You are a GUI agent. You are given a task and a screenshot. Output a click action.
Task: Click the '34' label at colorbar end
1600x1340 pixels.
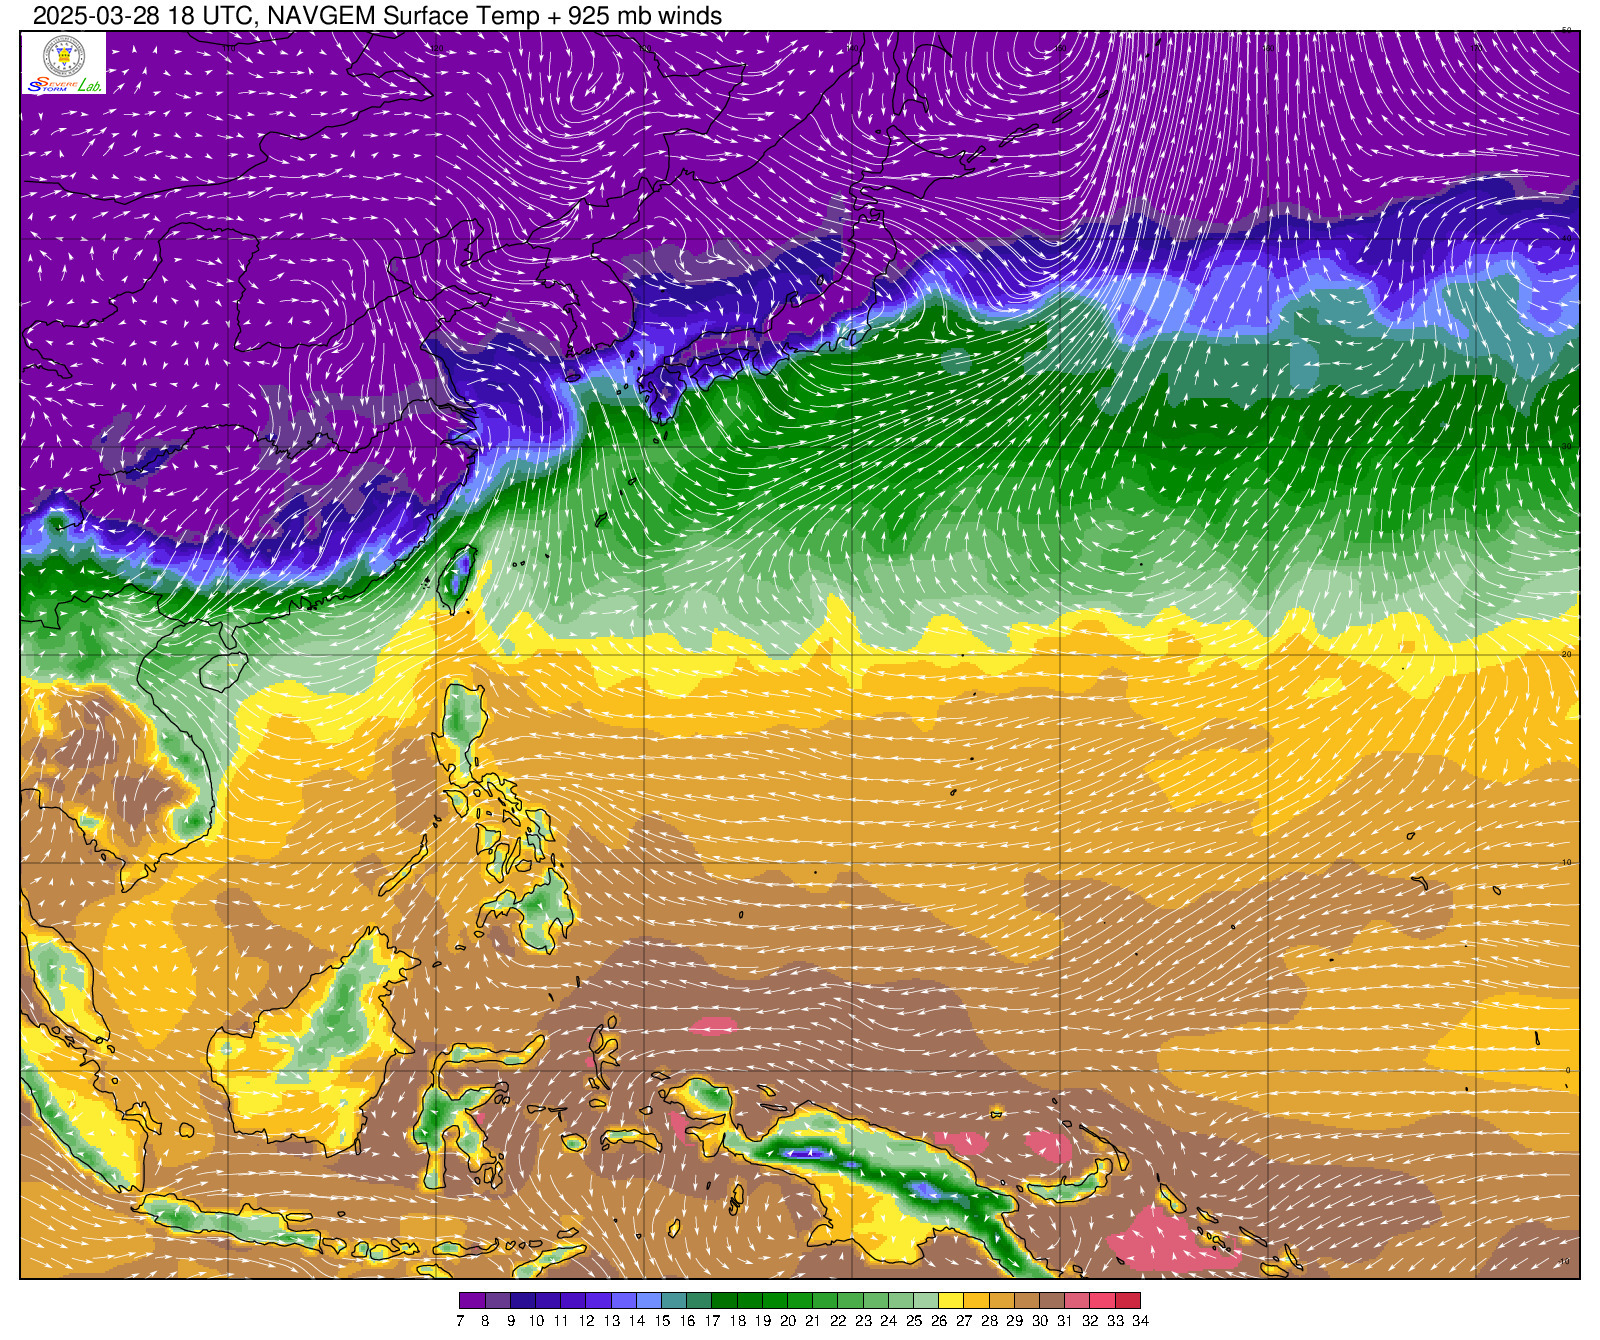pos(1141,1321)
